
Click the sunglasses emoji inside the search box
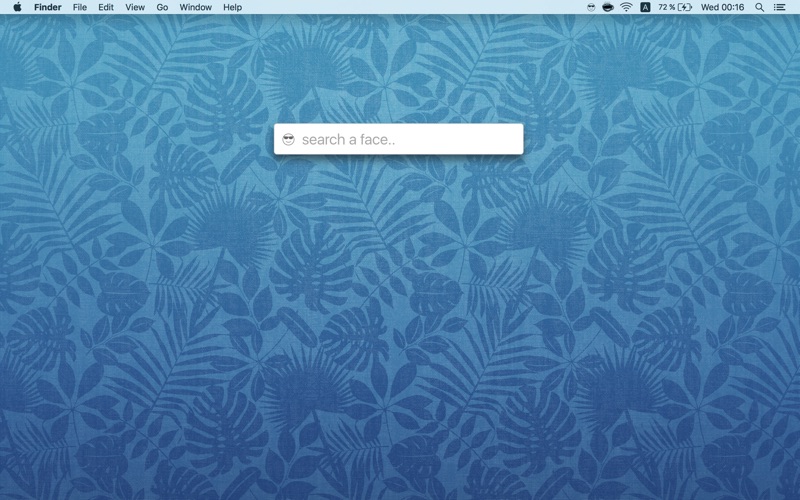[x=288, y=139]
